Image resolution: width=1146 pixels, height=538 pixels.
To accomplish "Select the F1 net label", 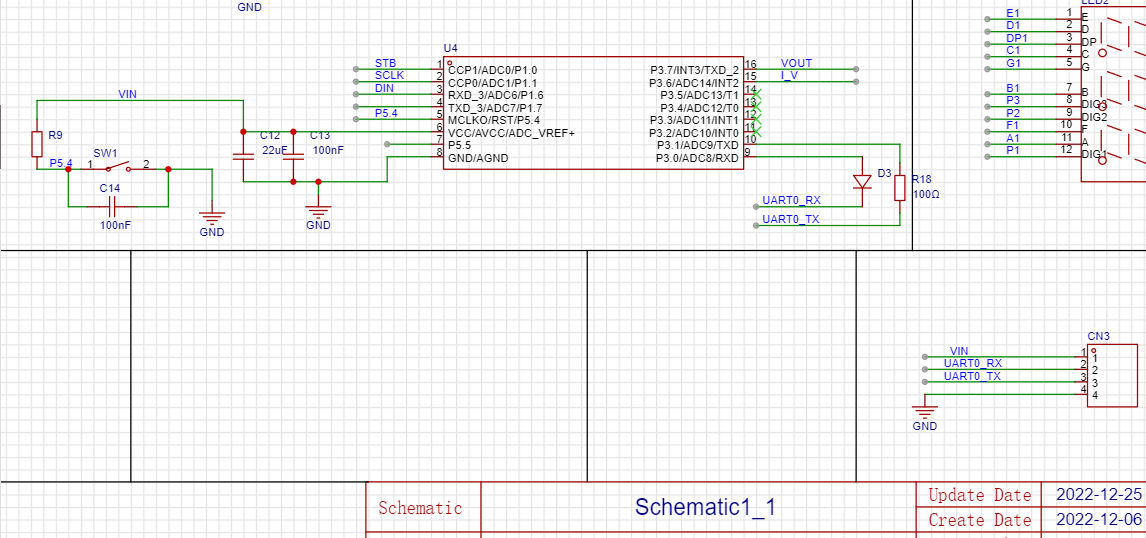I will pos(1012,125).
